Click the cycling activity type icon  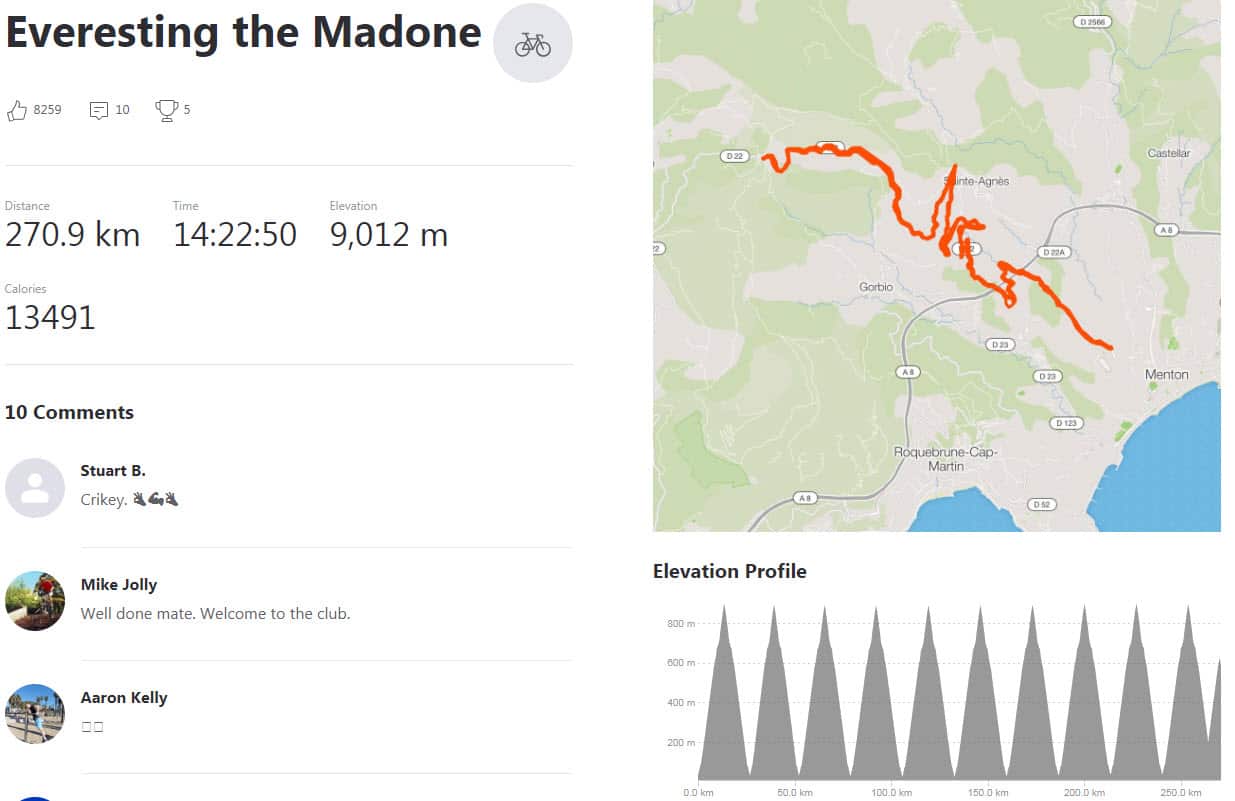tap(532, 43)
